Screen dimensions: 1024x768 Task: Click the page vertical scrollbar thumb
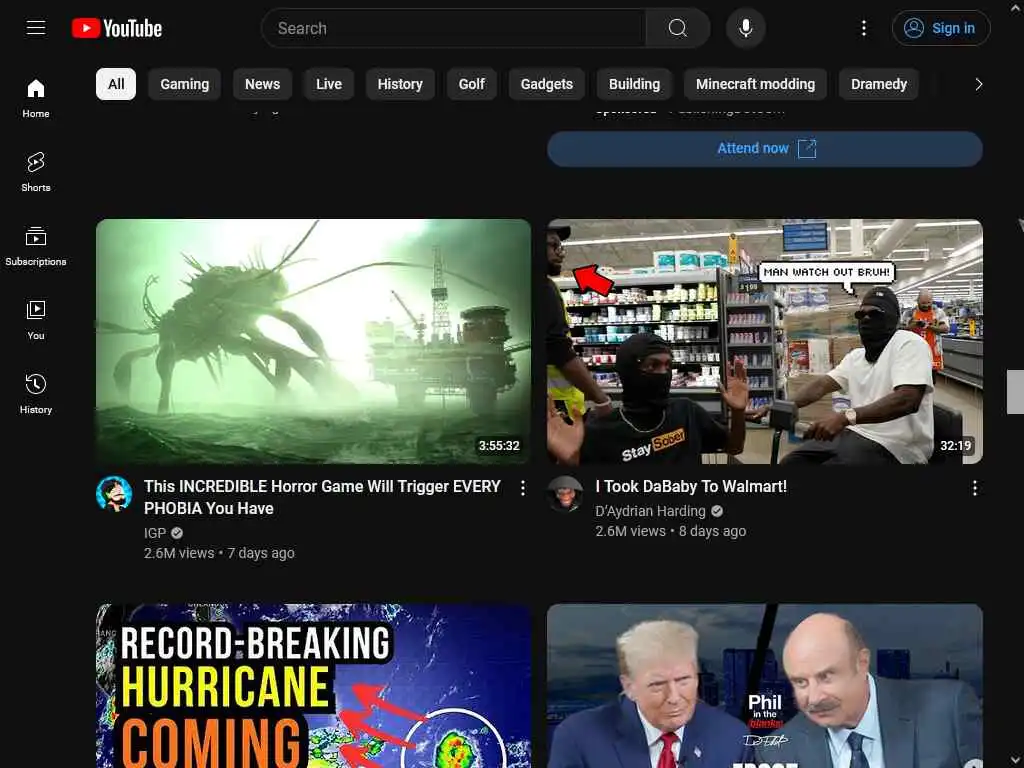[1016, 392]
